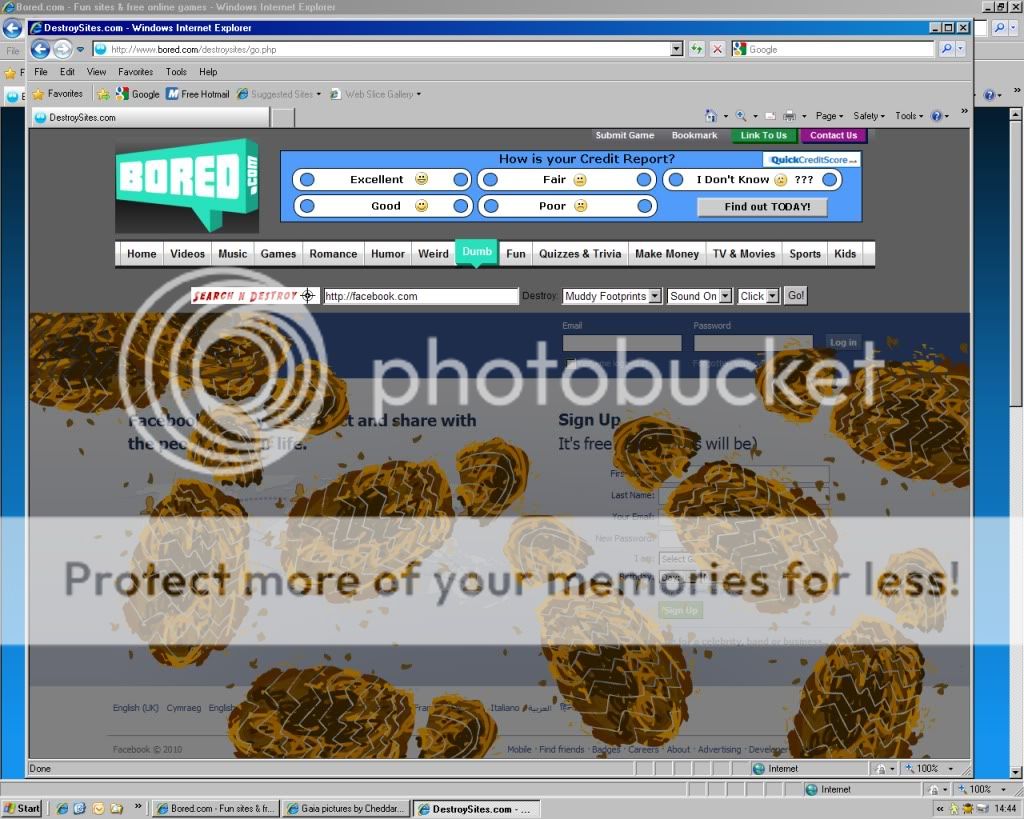Open the Home icon in command bar
1024x819 pixels.
point(711,116)
